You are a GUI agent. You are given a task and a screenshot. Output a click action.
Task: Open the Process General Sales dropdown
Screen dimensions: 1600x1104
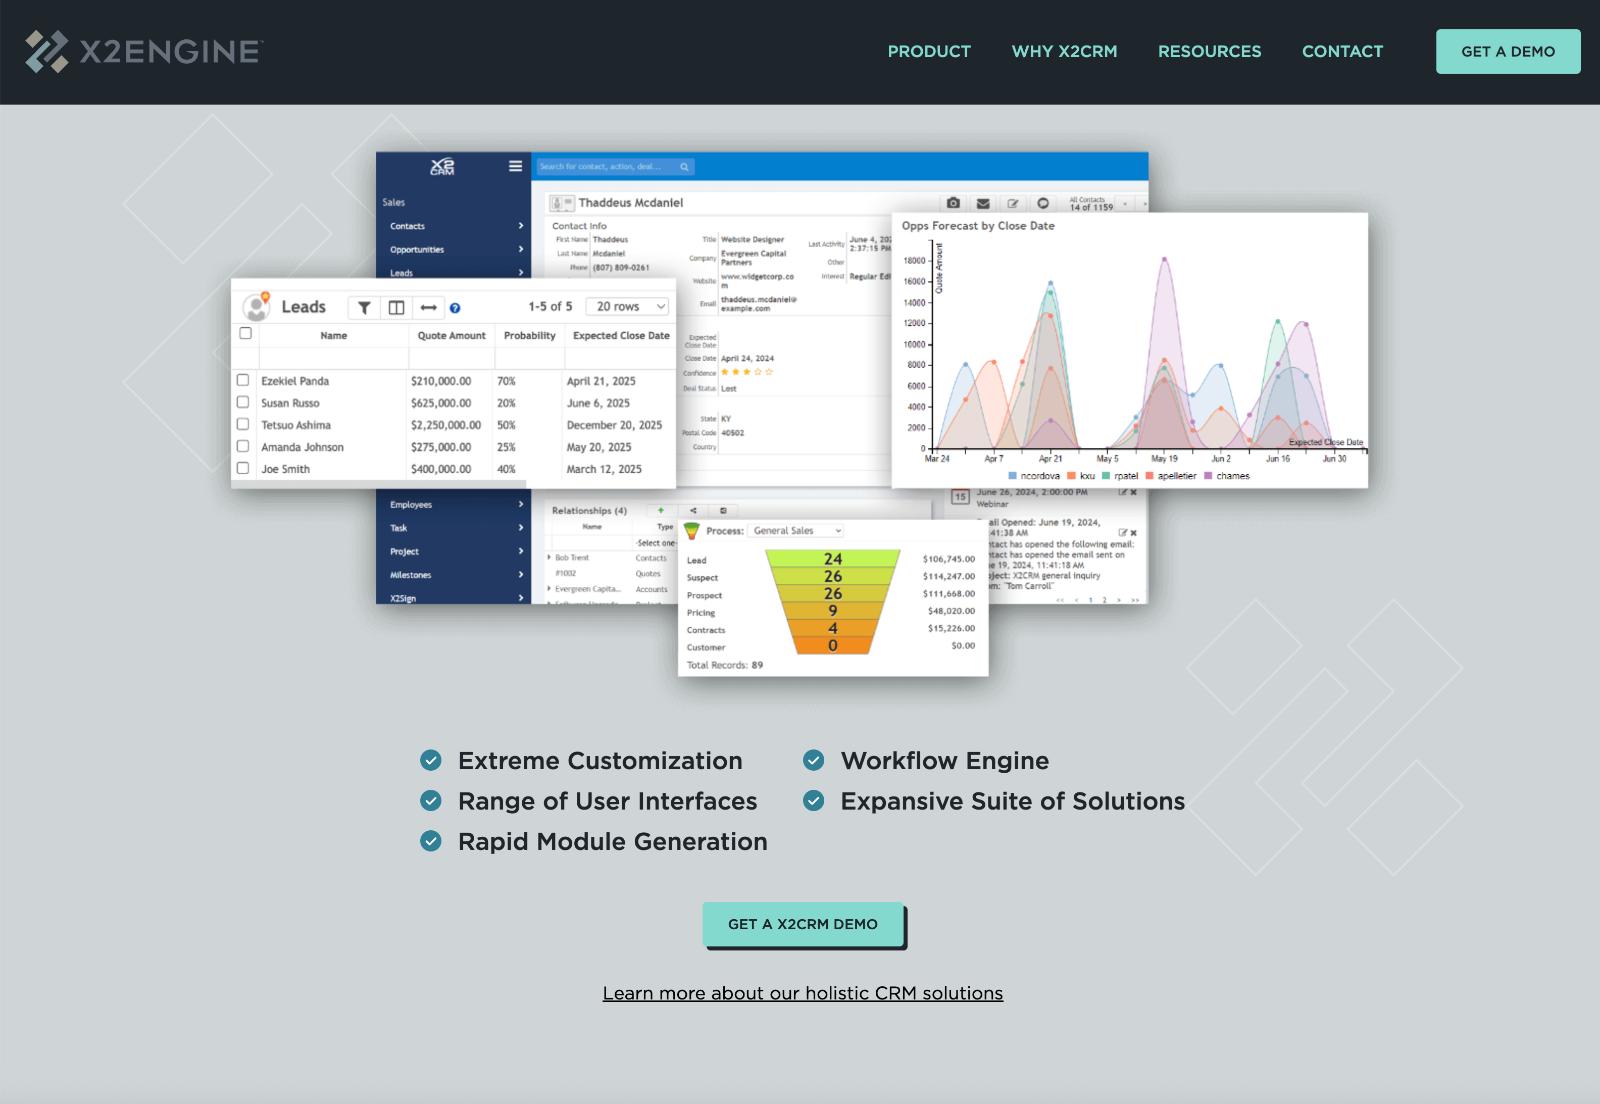(797, 531)
